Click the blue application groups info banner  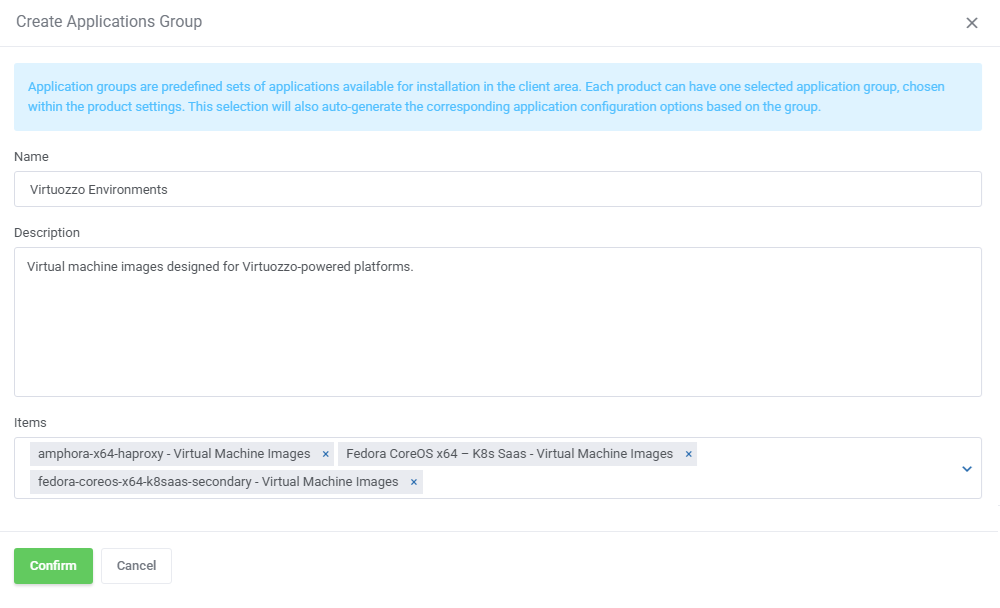click(497, 97)
